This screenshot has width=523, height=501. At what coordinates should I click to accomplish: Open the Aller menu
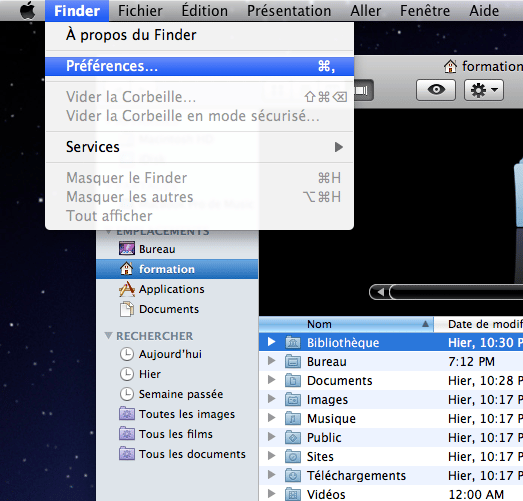pos(366,11)
